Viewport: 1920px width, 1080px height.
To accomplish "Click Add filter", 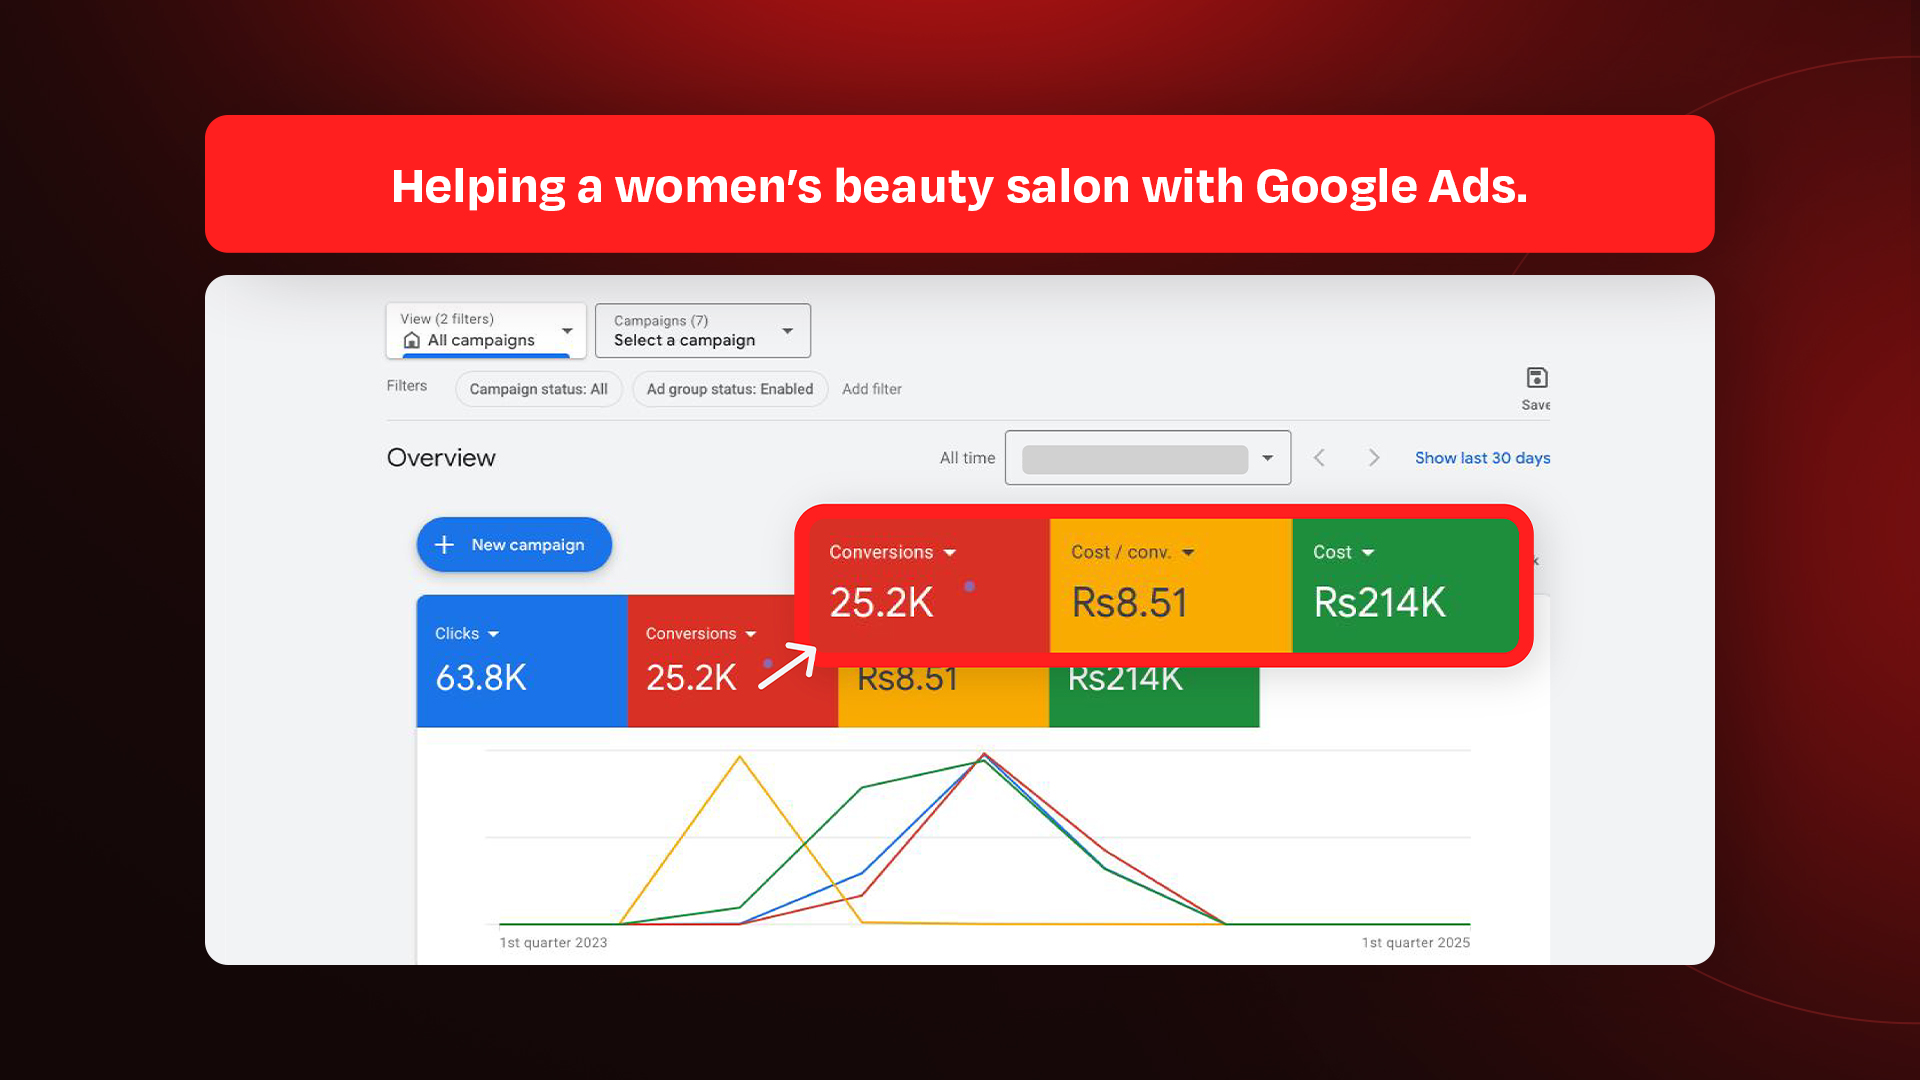I will [x=871, y=389].
